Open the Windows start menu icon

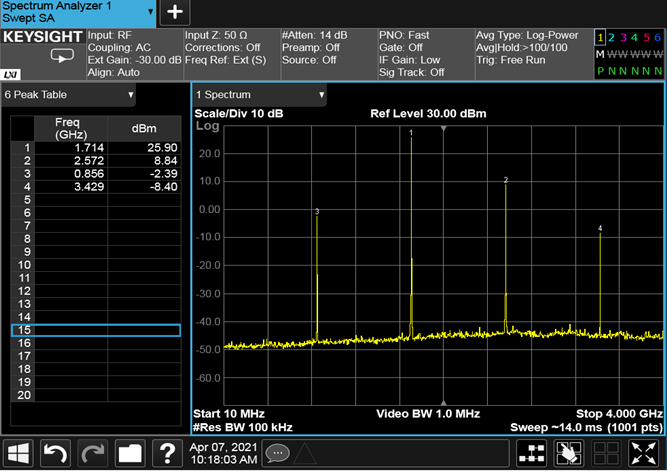pyautogui.click(x=18, y=453)
